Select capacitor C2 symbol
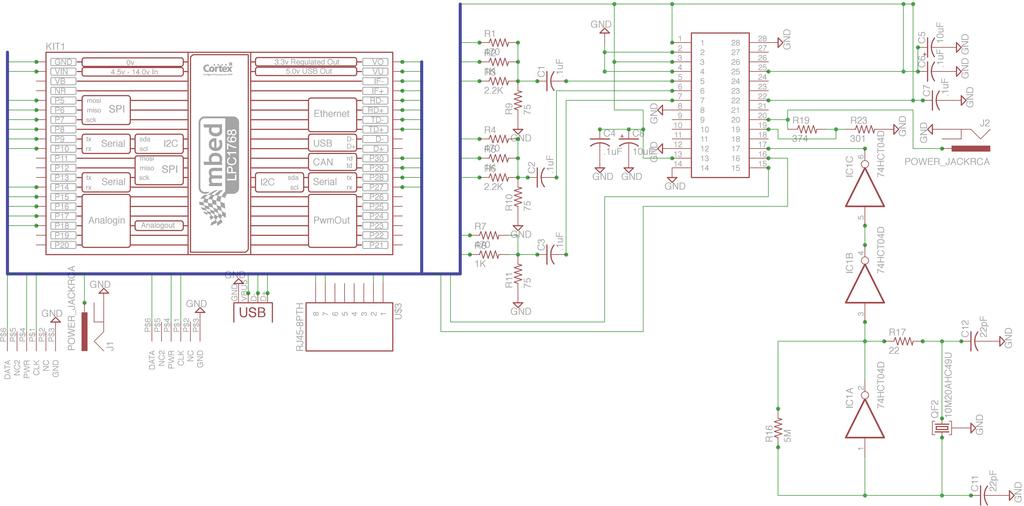 coord(543,177)
